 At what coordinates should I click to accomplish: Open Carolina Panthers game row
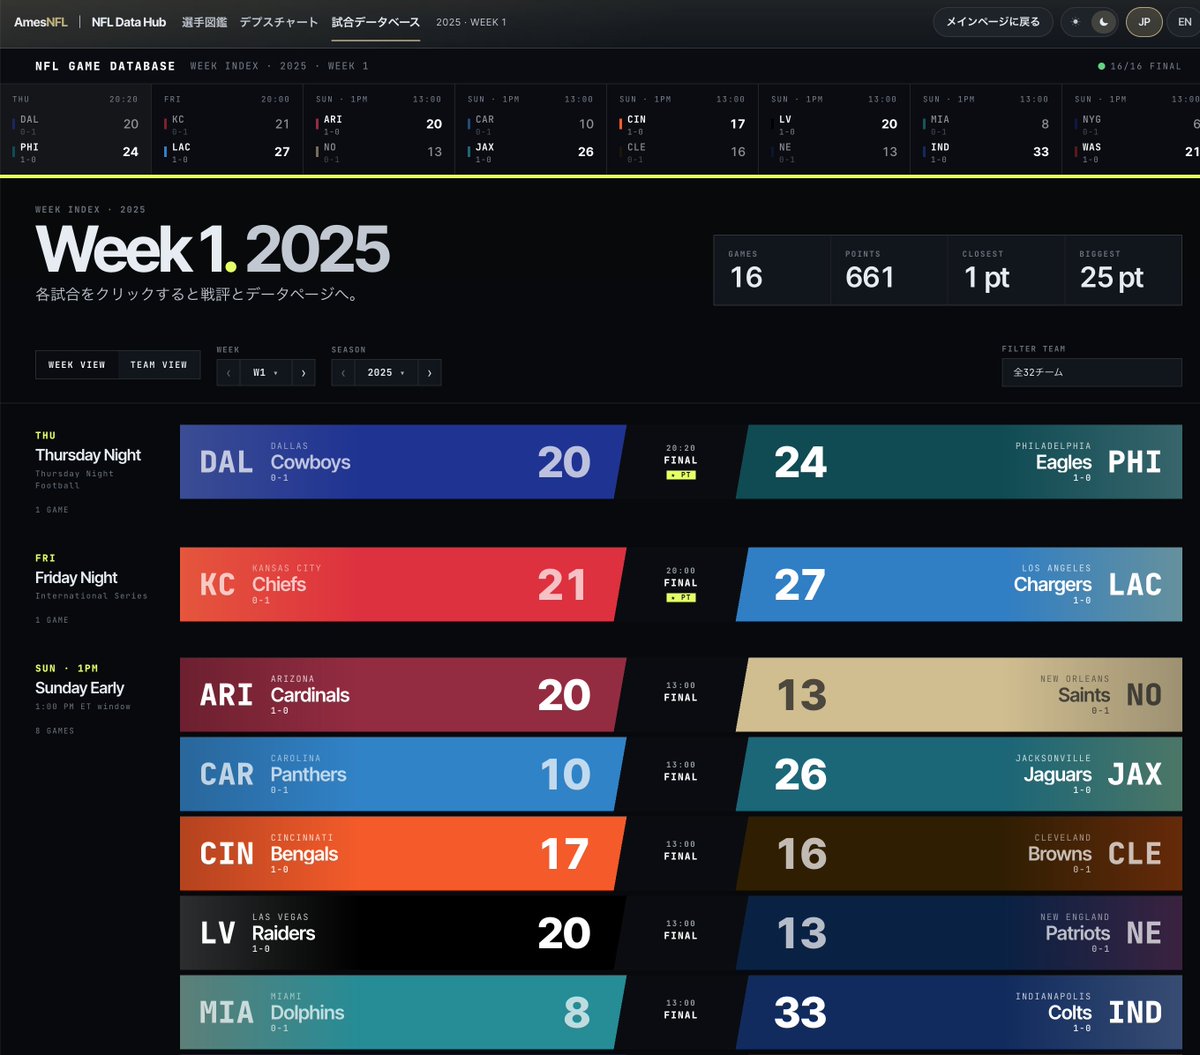[403, 774]
